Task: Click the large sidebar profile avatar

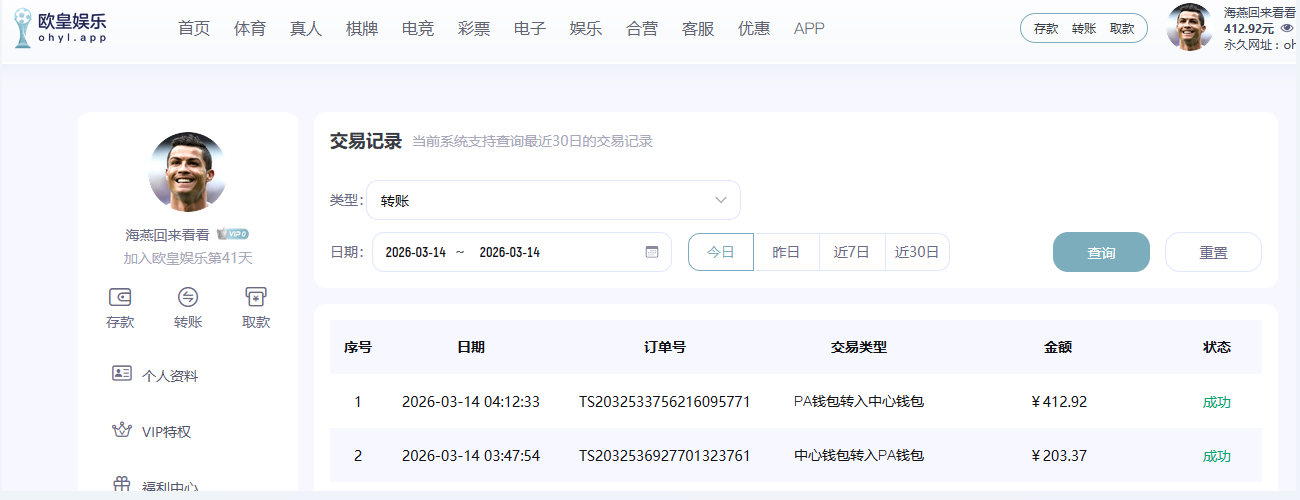Action: click(188, 171)
